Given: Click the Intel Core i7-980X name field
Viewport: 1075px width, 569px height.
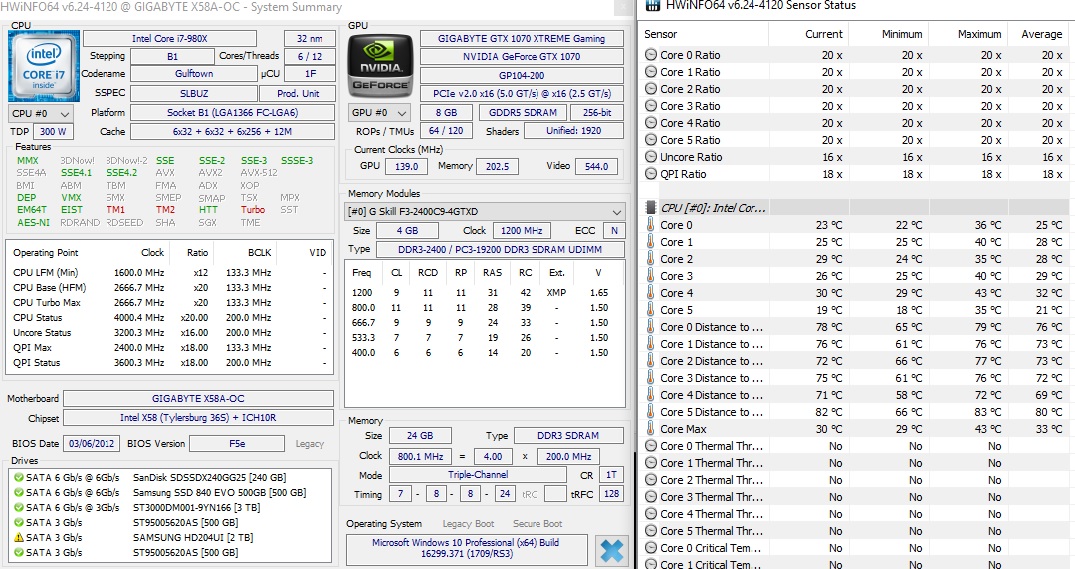Looking at the screenshot, I should 170,38.
